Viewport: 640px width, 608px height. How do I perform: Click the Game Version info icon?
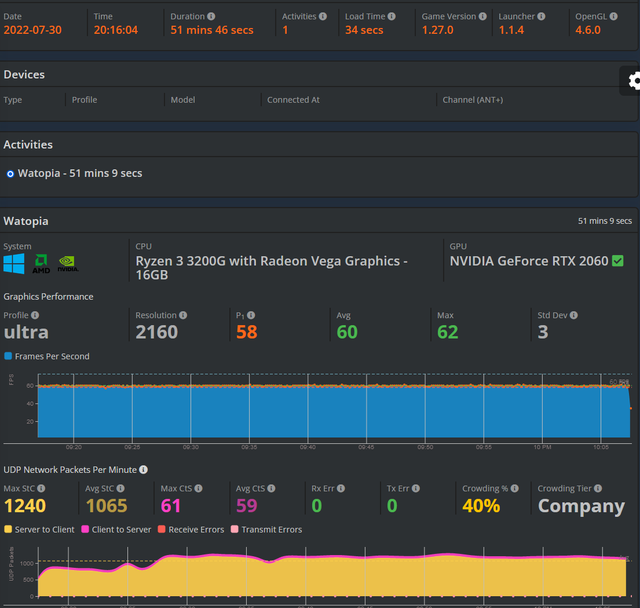[482, 16]
